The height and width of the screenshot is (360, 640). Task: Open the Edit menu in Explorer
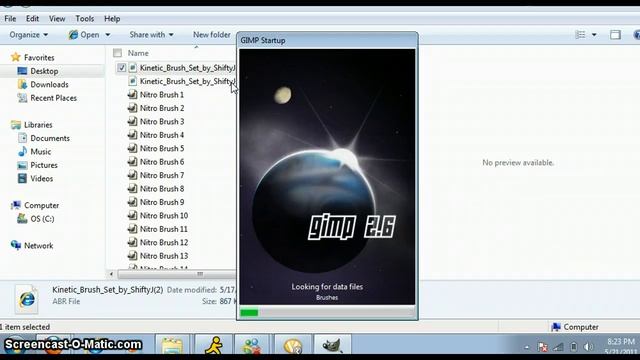coord(32,19)
